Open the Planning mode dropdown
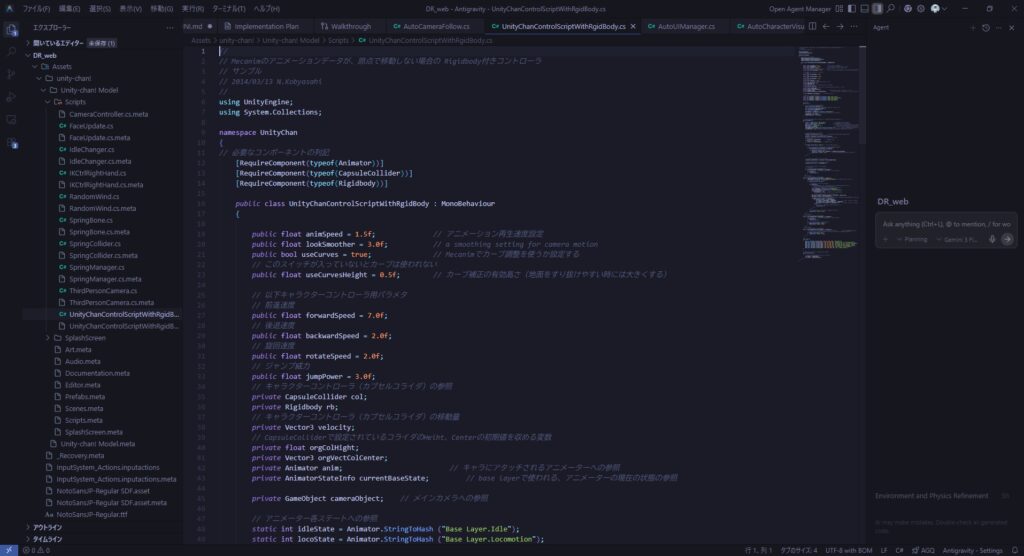Image resolution: width=1024 pixels, height=556 pixels. (x=915, y=240)
